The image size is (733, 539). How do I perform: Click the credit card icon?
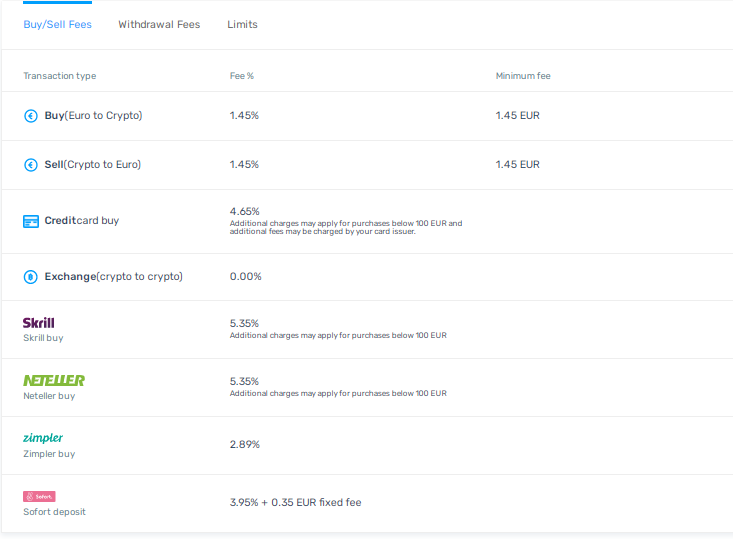coord(31,221)
